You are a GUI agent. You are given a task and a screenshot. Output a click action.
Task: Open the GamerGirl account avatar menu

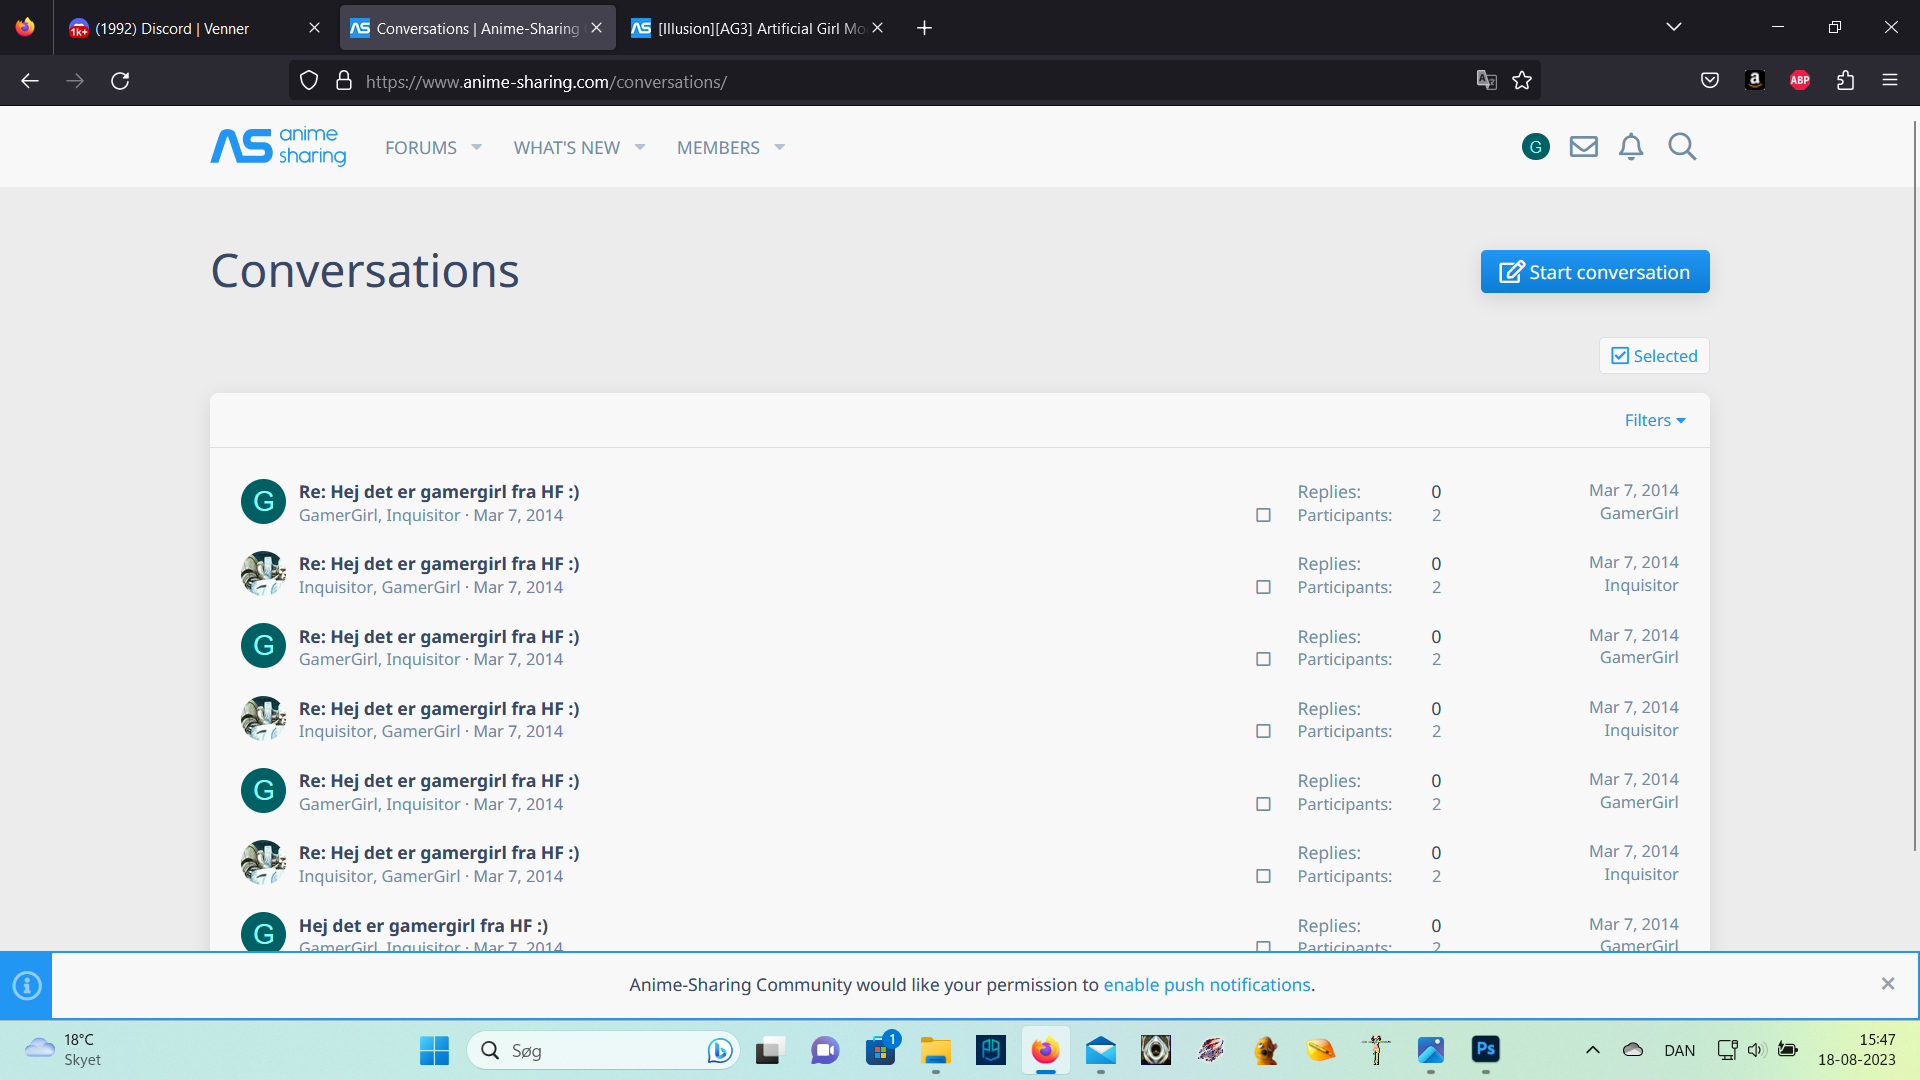tap(1535, 147)
